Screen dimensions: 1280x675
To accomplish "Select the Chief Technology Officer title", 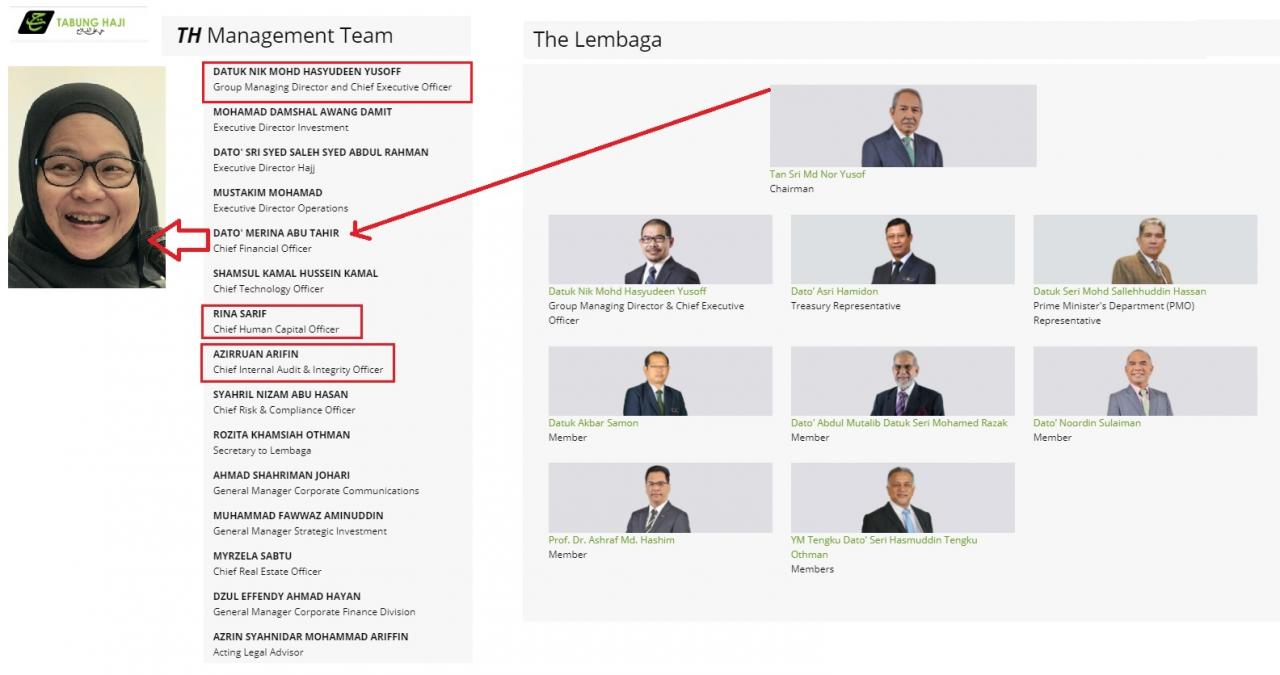I will point(268,289).
